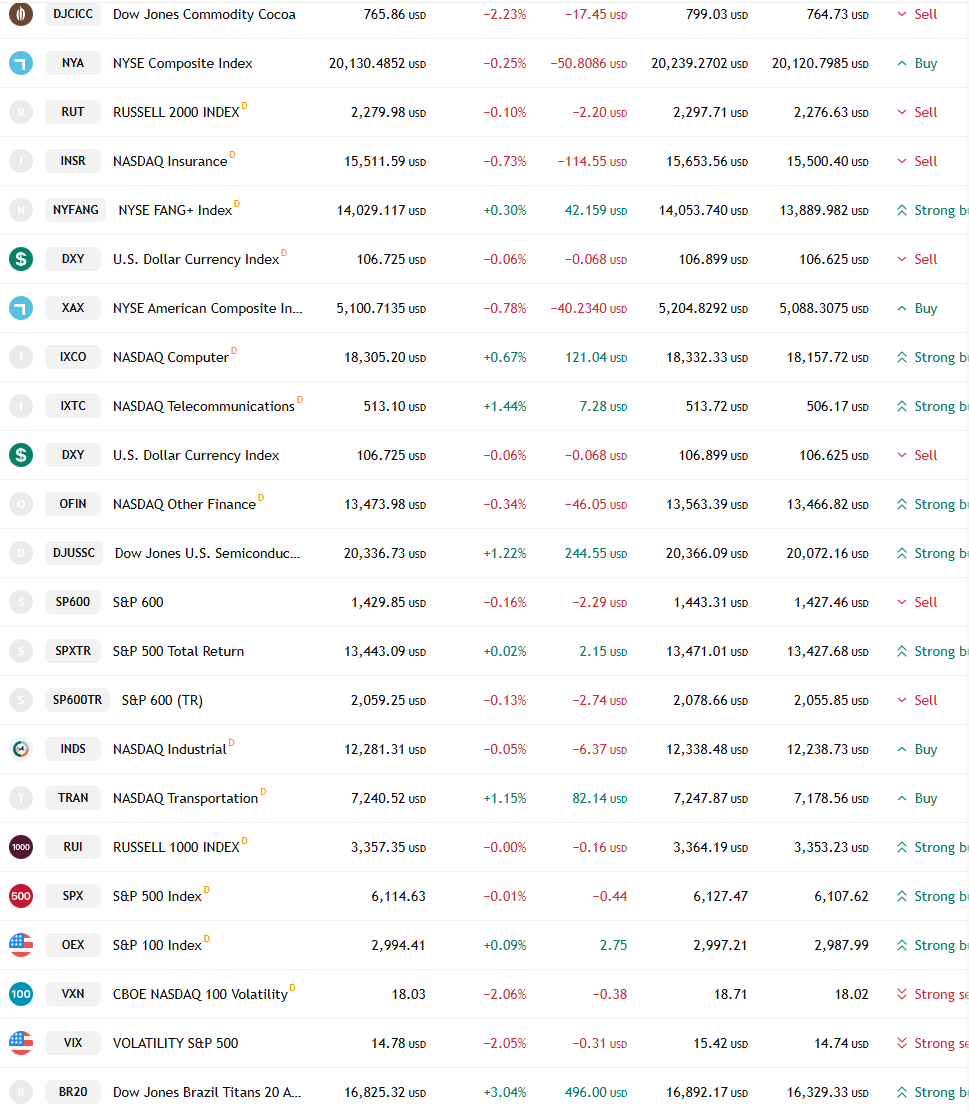Click the Sell rating for DJCICC
Image resolution: width=969 pixels, height=1110 pixels.
[x=917, y=14]
